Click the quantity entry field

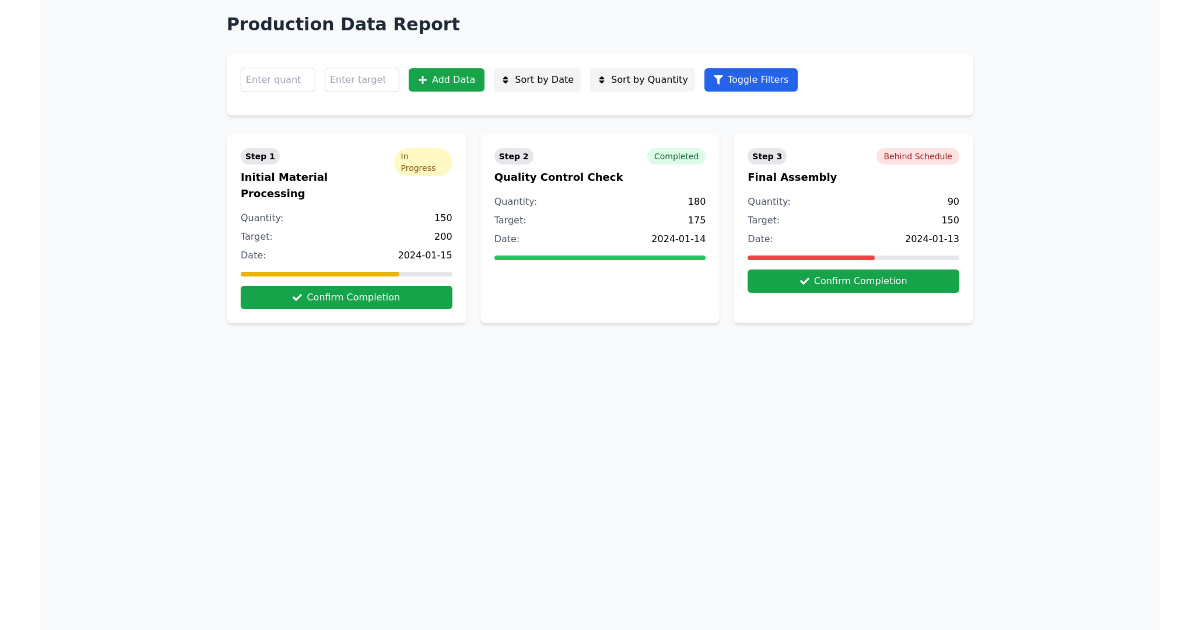click(277, 80)
